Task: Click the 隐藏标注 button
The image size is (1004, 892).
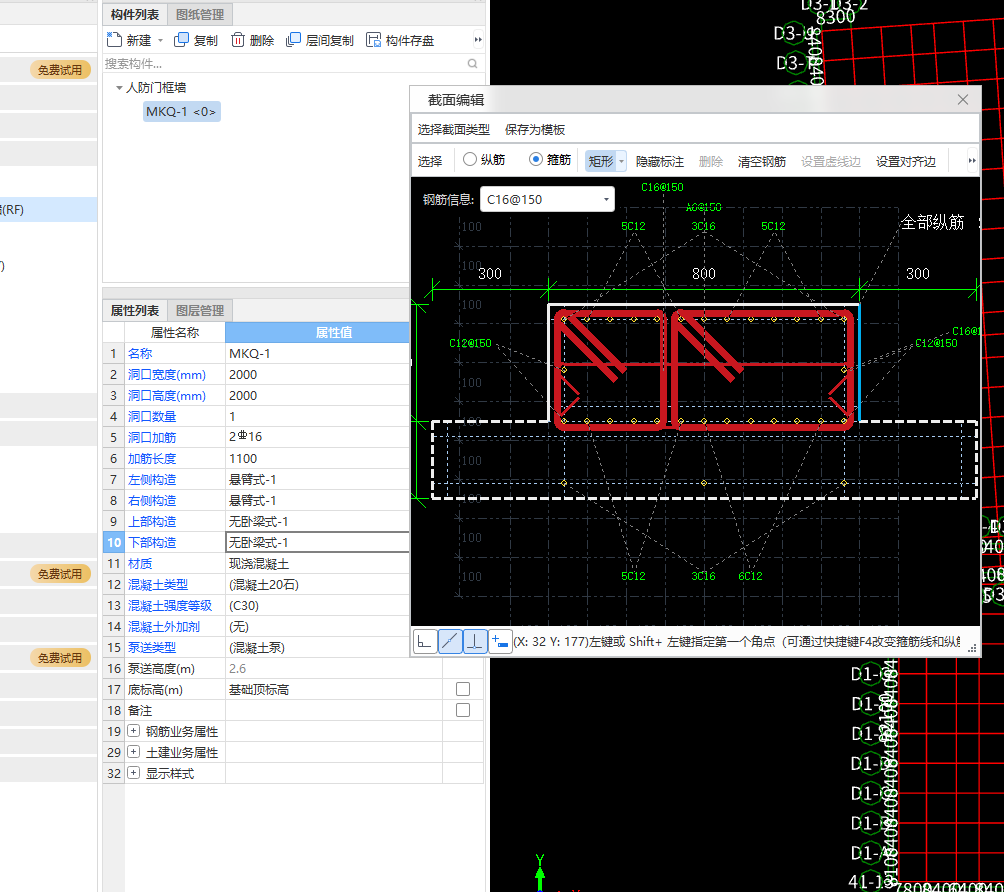Action: pyautogui.click(x=660, y=161)
